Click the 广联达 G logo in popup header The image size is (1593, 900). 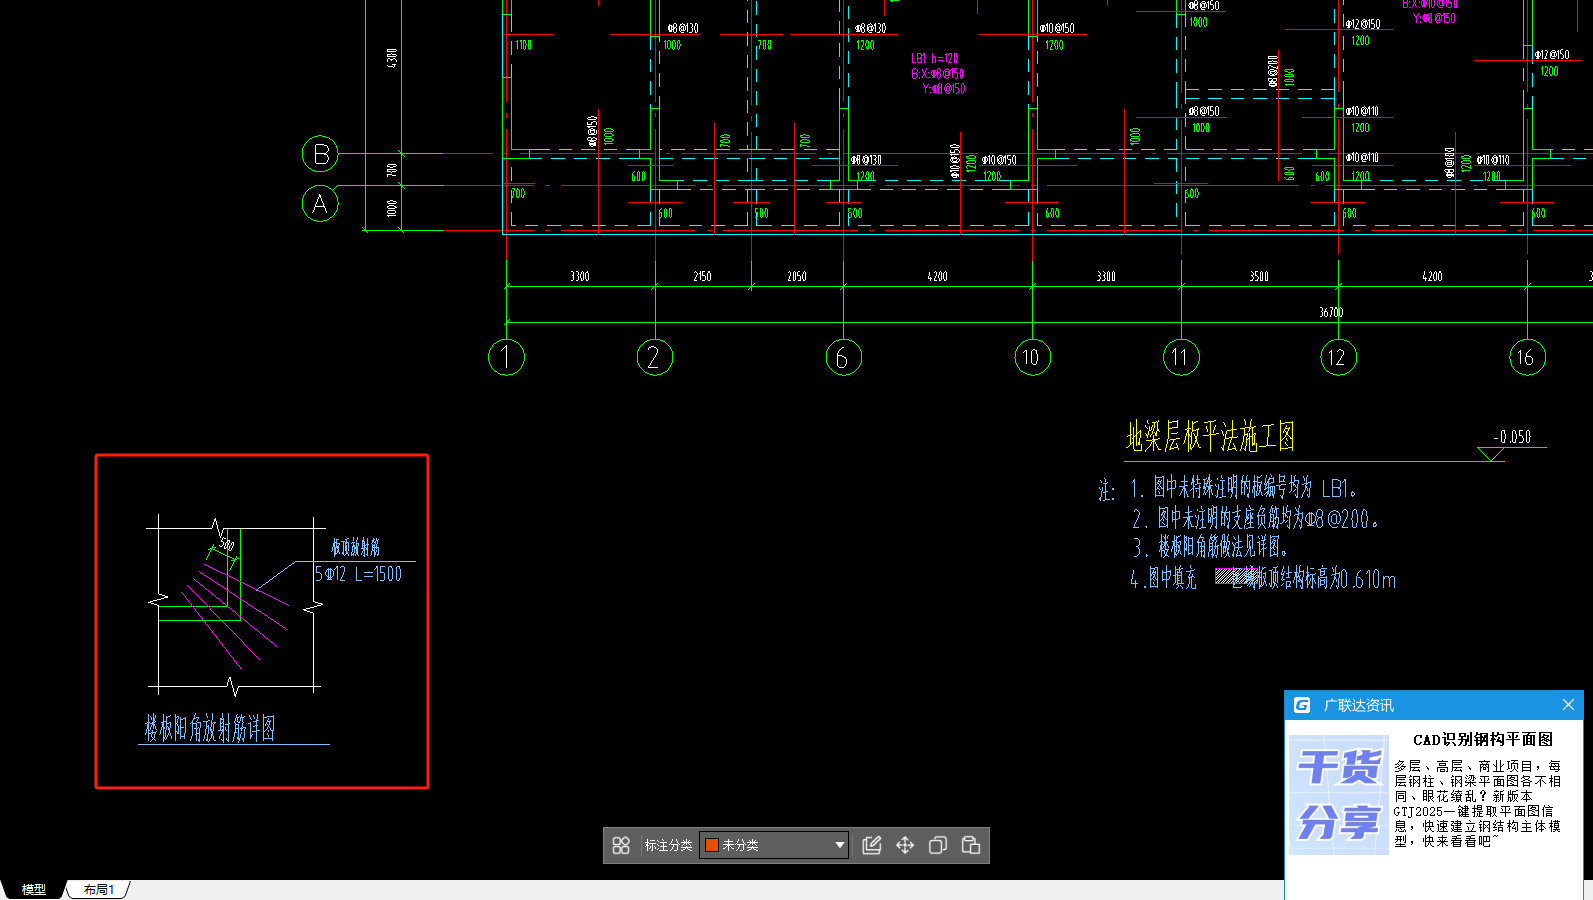[1302, 705]
